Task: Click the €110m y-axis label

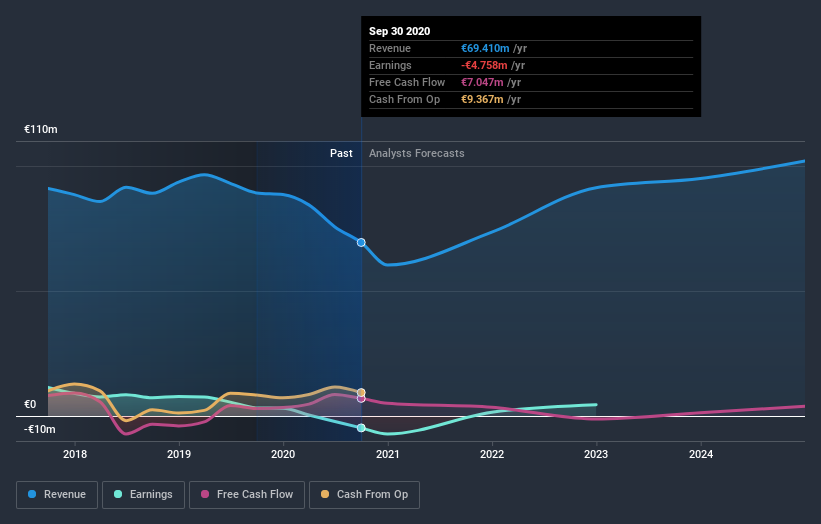Action: click(x=41, y=129)
